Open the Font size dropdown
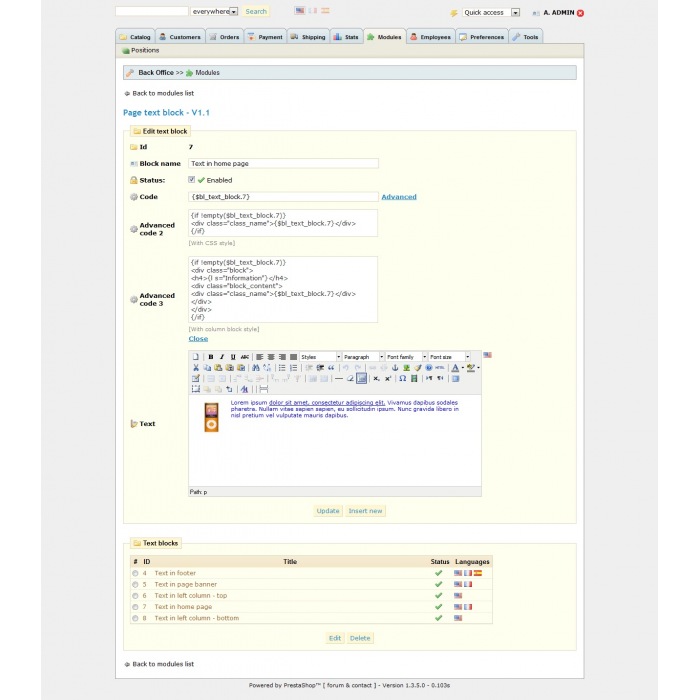 449,357
